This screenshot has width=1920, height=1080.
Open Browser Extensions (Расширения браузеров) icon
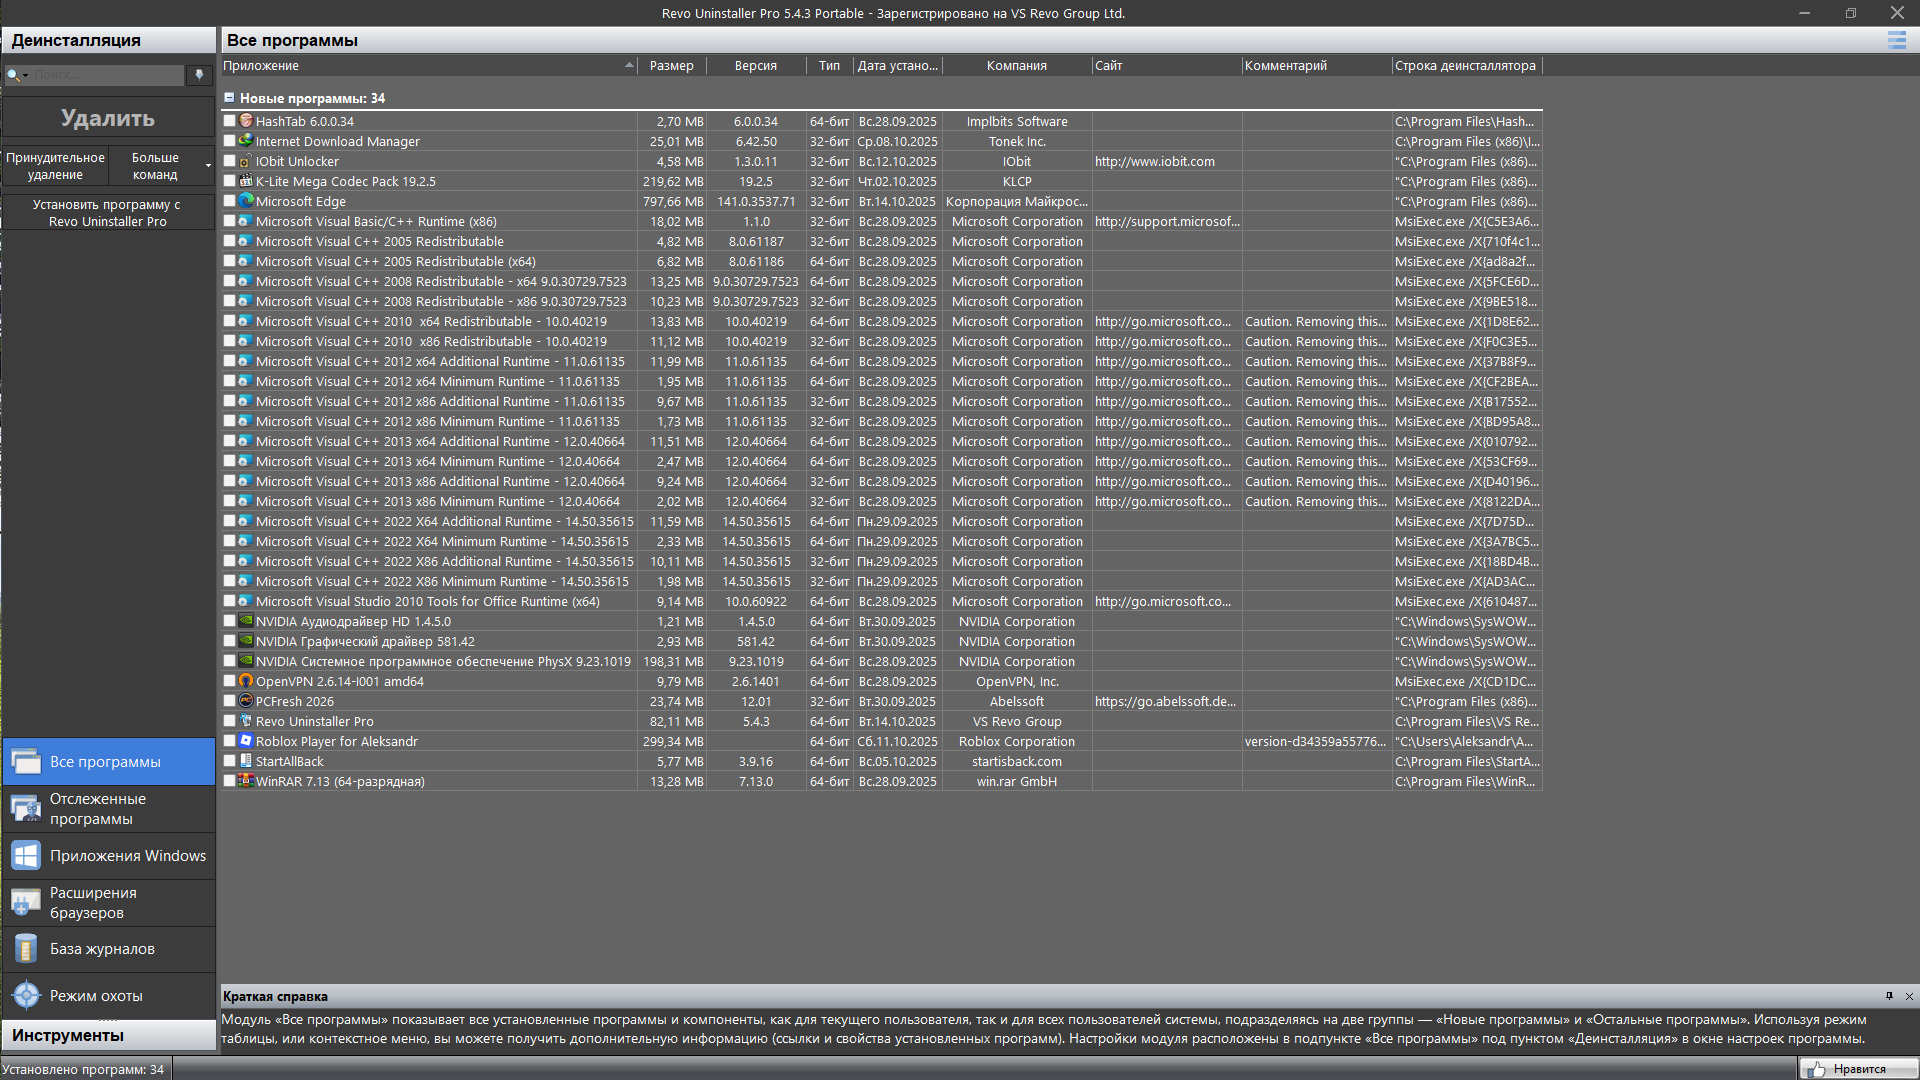[26, 902]
